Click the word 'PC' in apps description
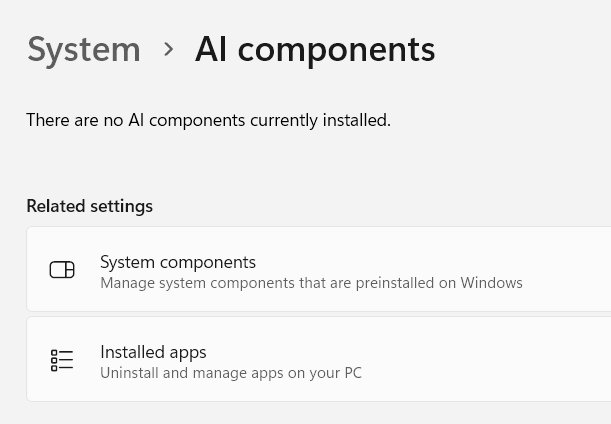The height and width of the screenshot is (424, 611). point(351,373)
